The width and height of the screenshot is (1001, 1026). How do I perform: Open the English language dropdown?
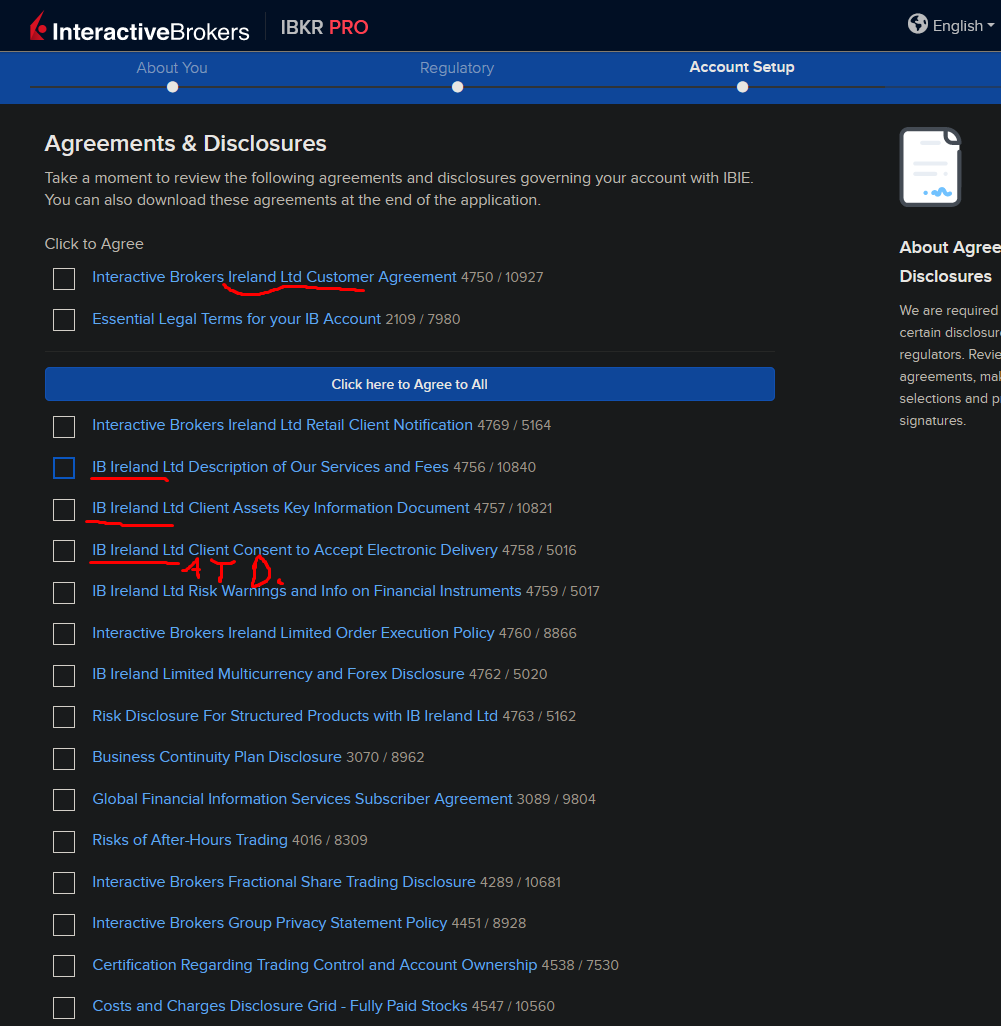coord(963,26)
